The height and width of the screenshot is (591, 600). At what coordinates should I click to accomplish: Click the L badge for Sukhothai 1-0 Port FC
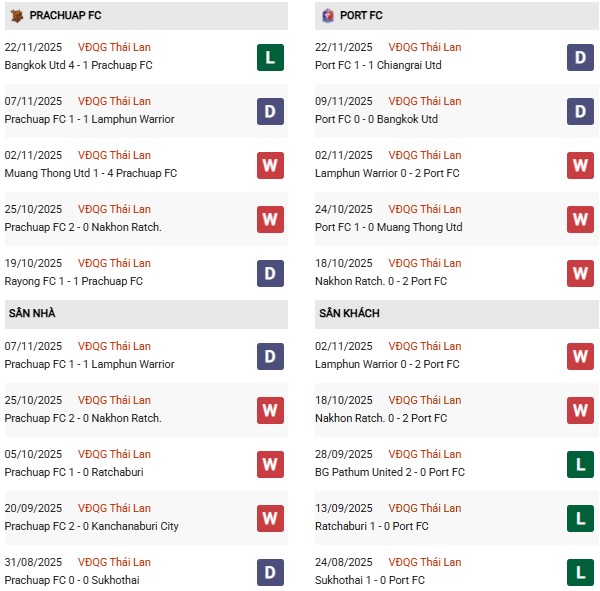coord(580,572)
